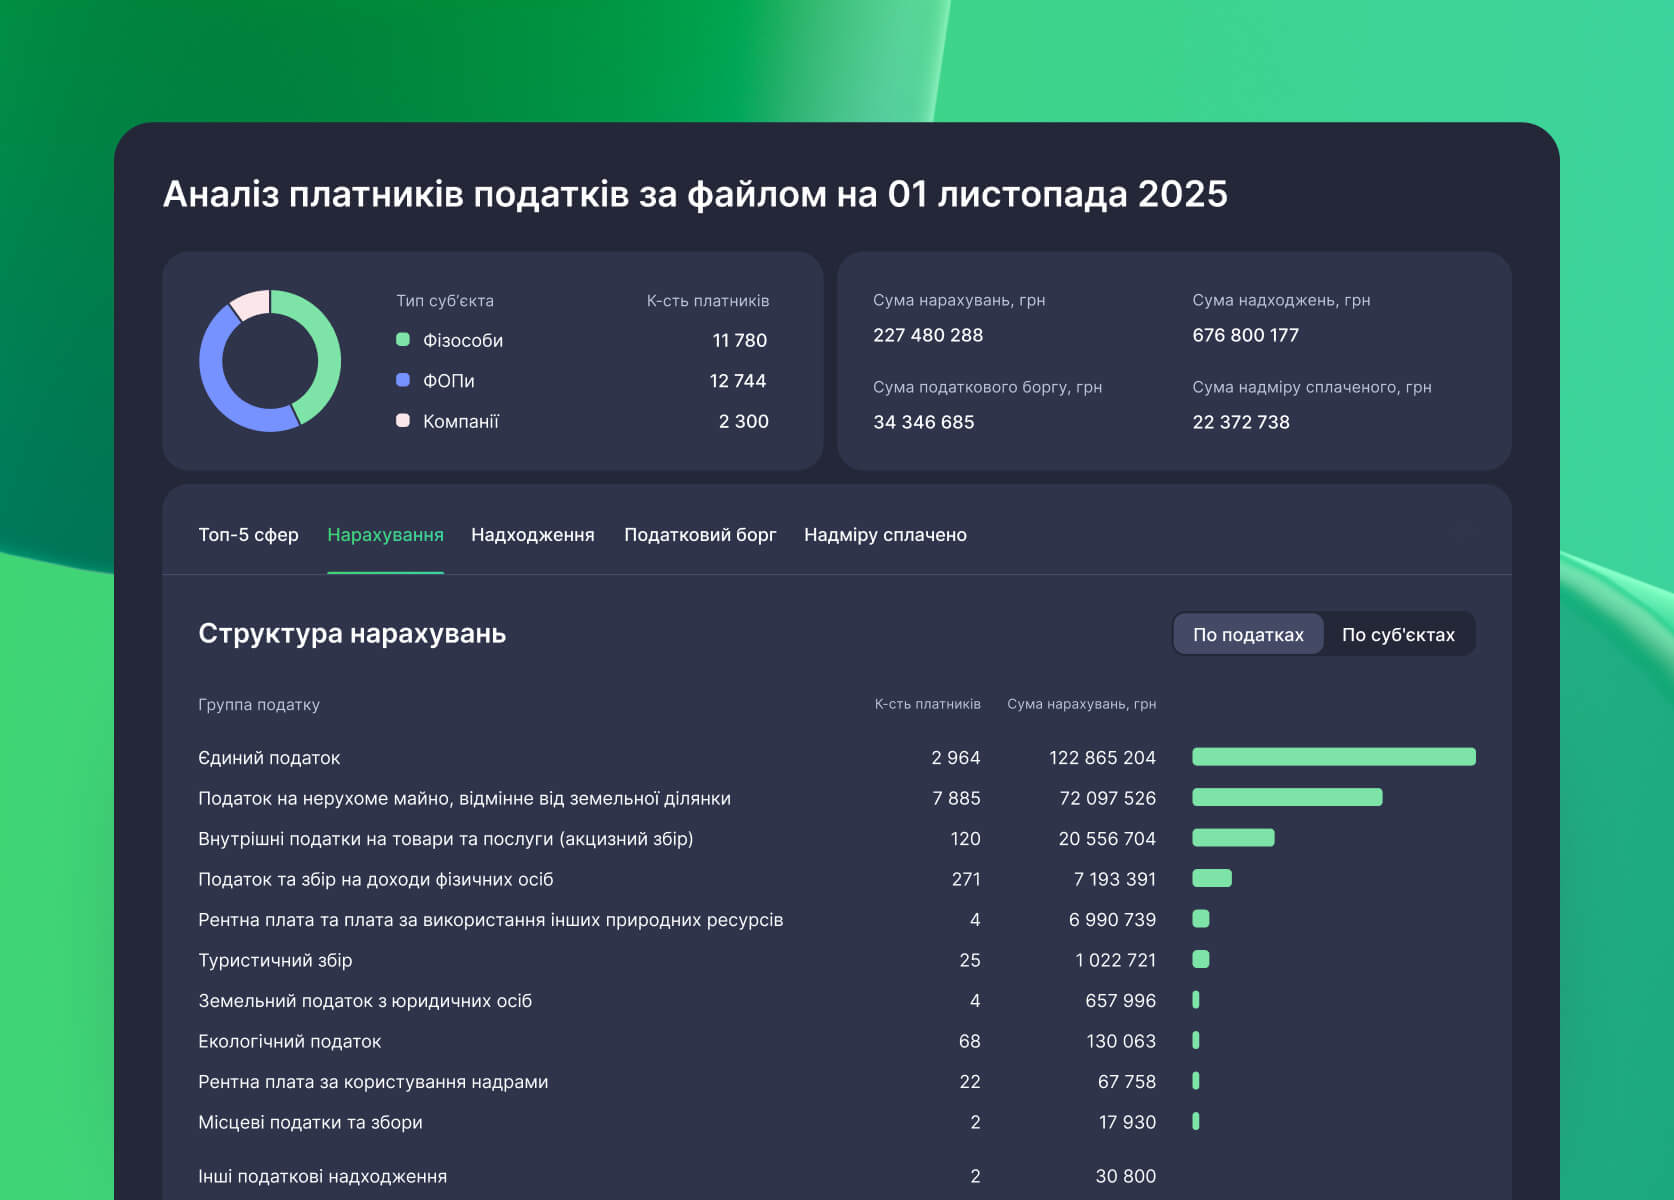The image size is (1674, 1200).
Task: Click the Фізособи legend label
Action: click(463, 340)
